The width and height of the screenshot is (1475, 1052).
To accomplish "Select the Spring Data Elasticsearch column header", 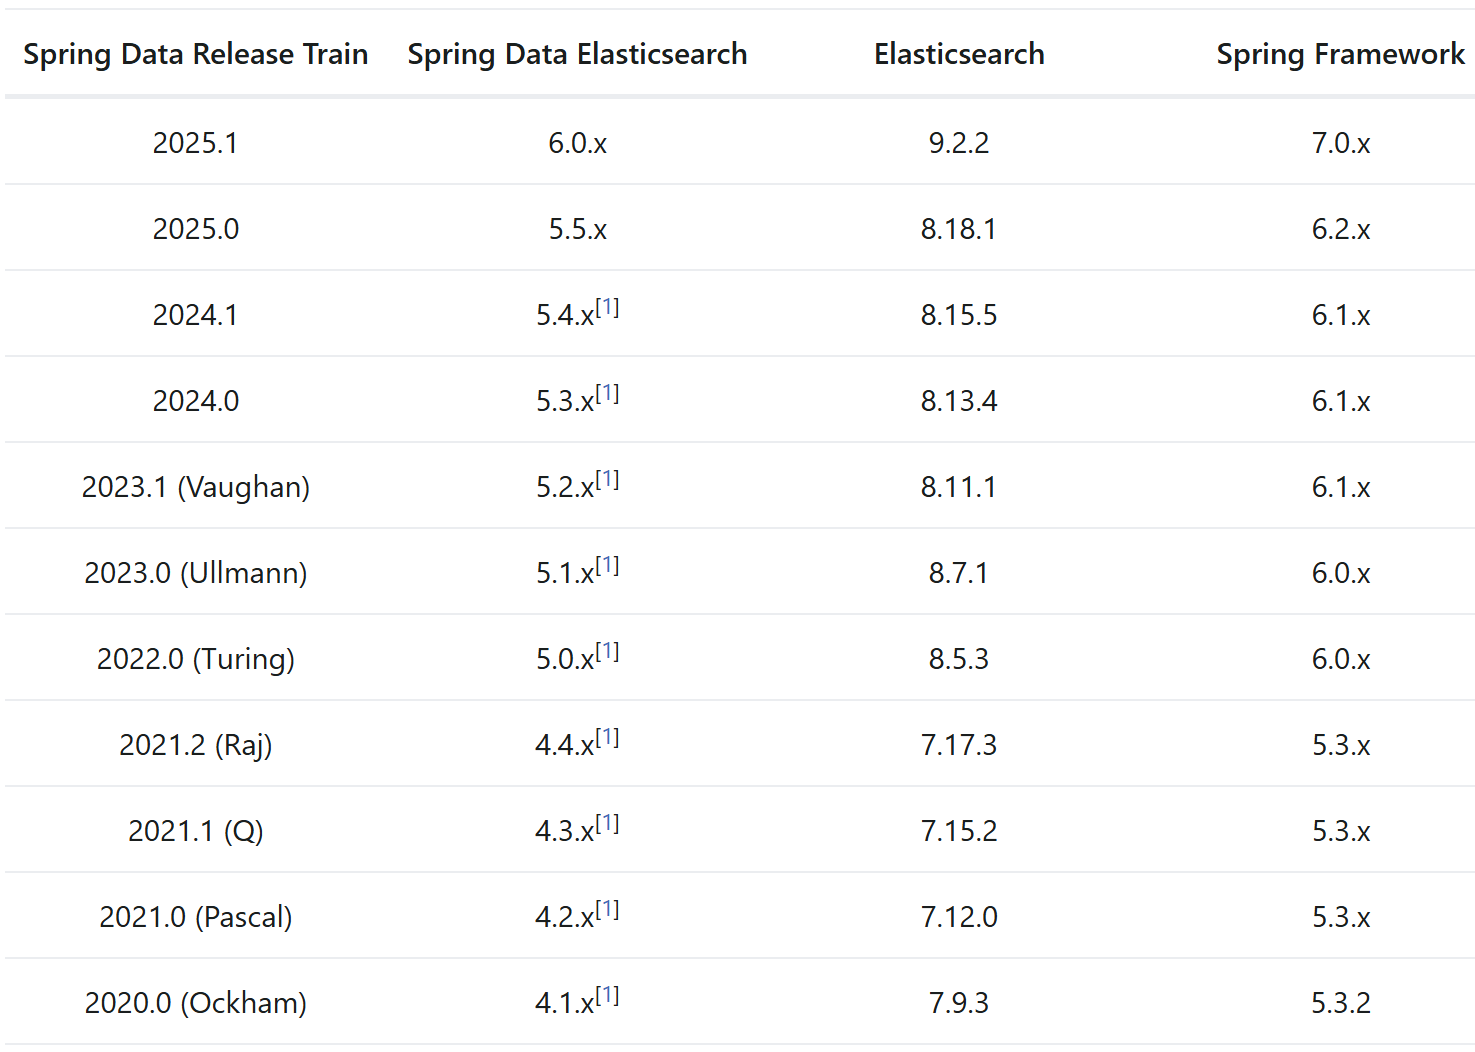I will click(x=577, y=54).
